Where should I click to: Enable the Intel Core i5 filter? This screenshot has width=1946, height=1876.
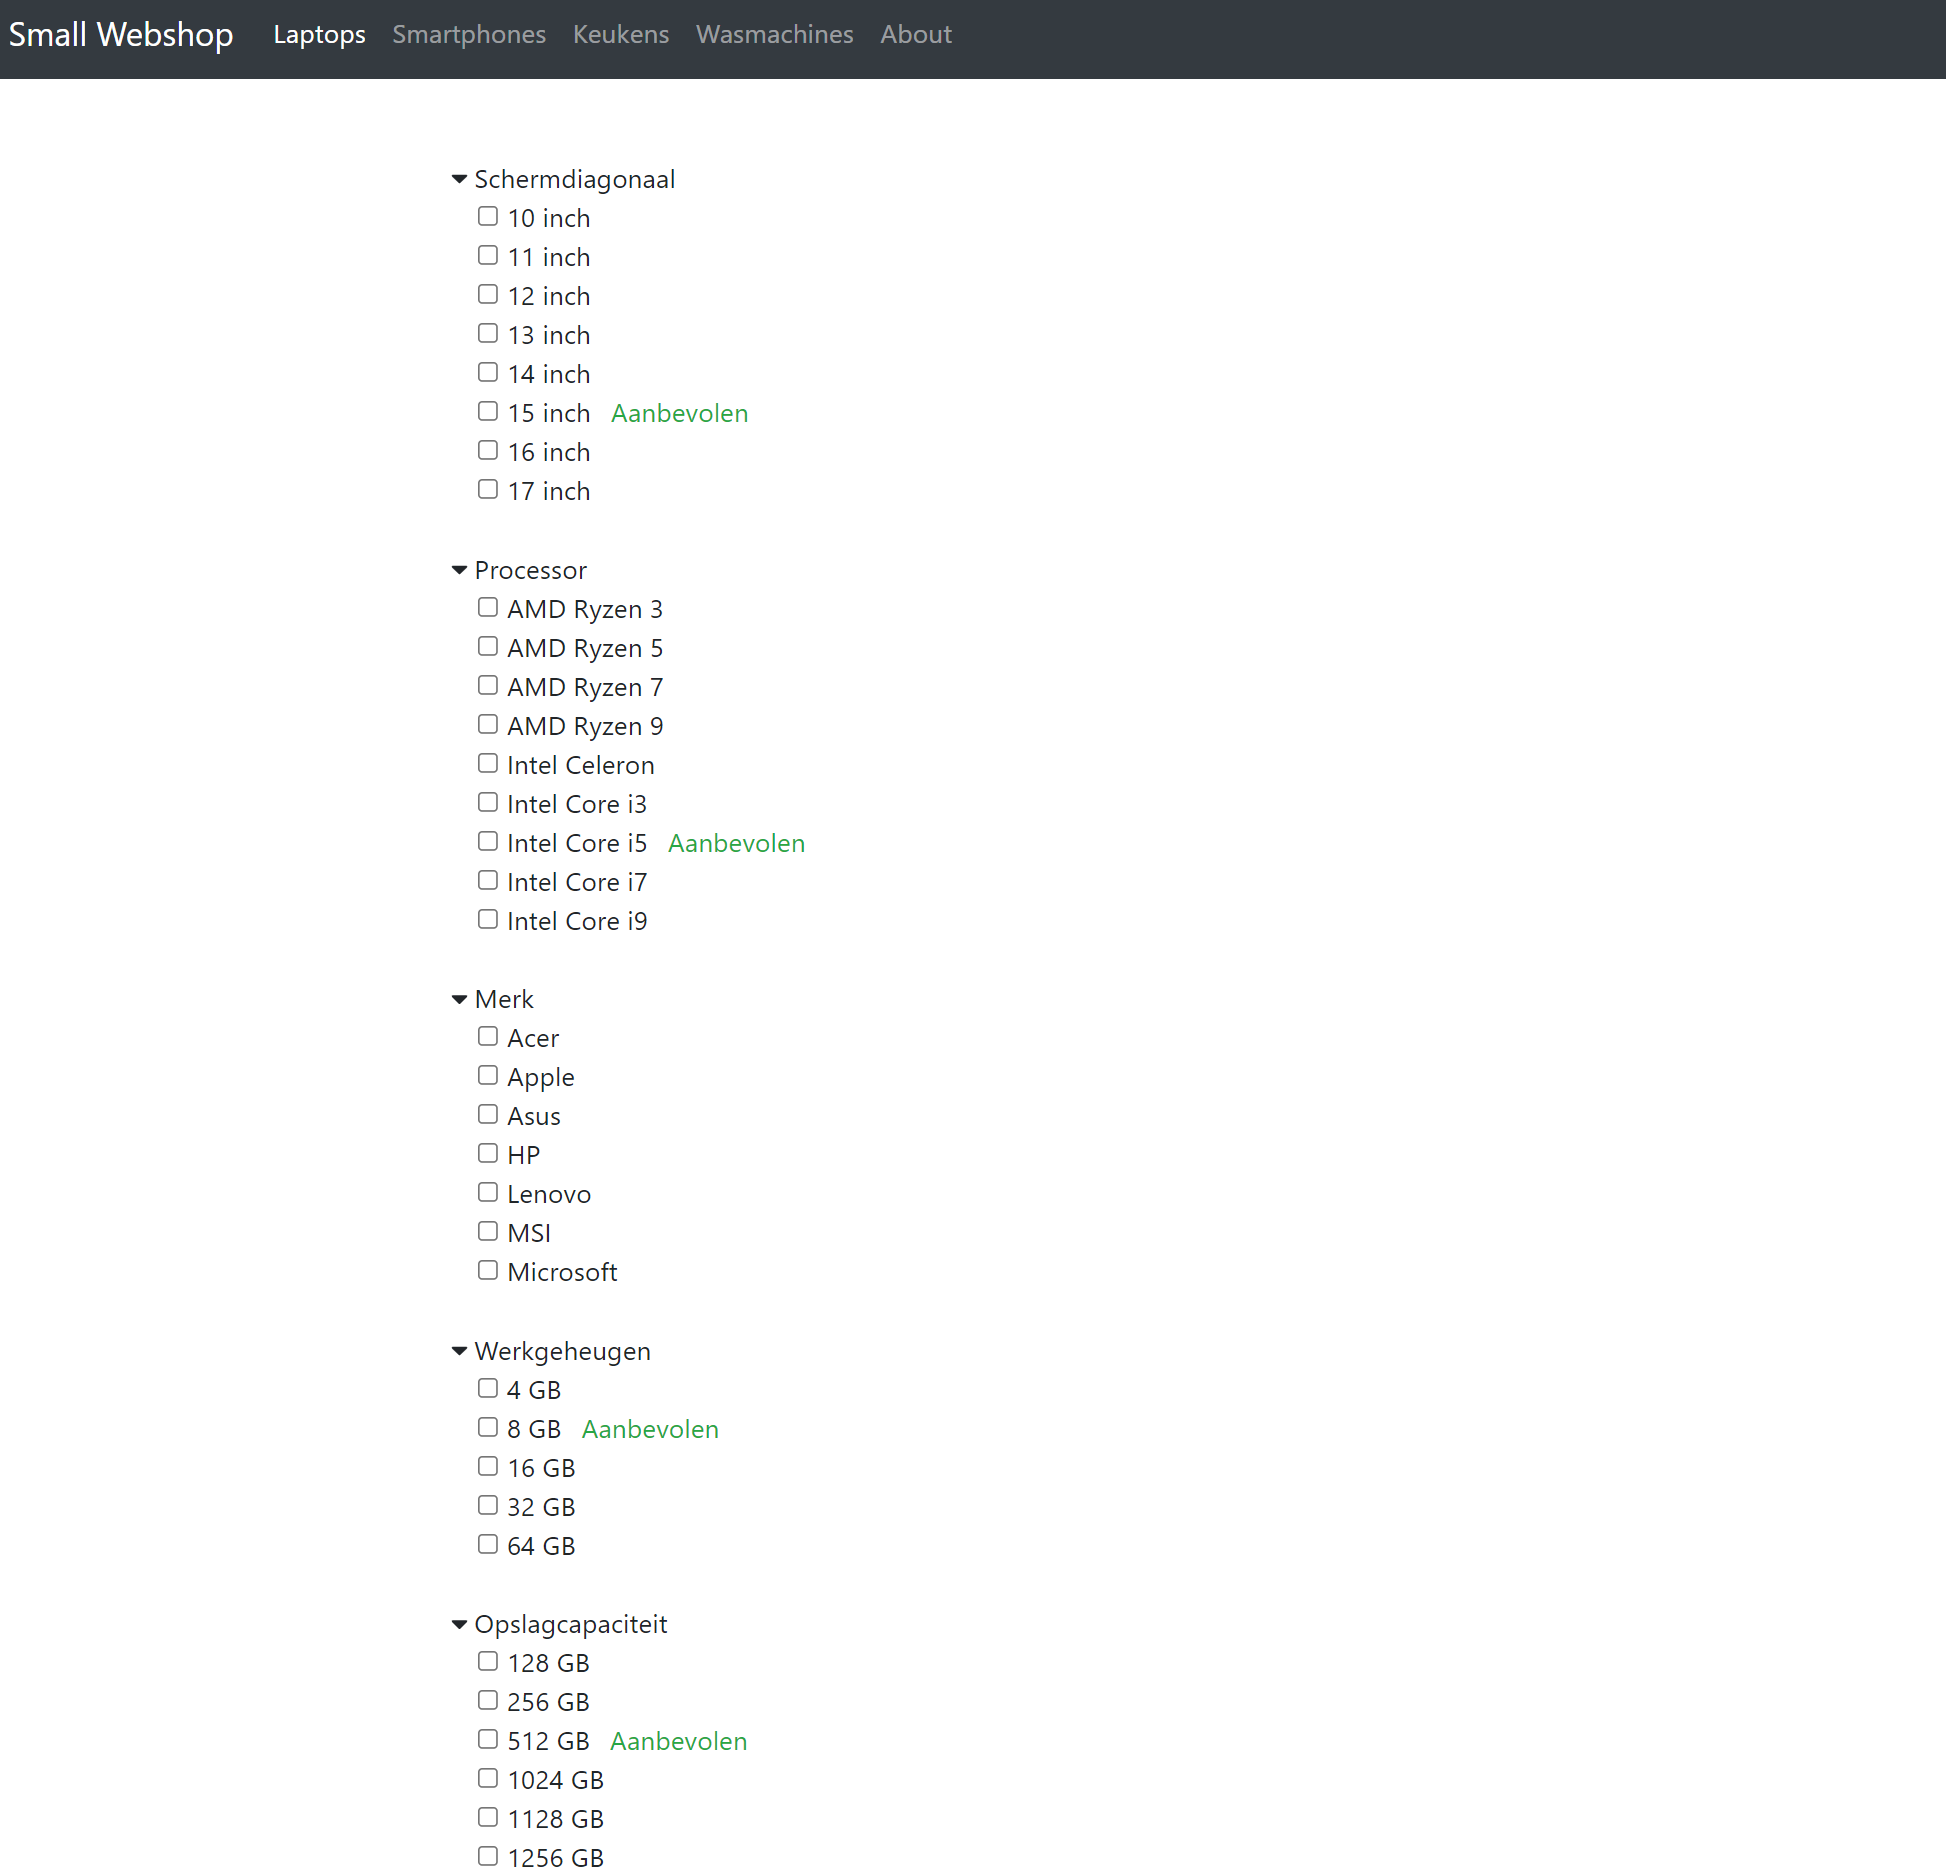(488, 842)
